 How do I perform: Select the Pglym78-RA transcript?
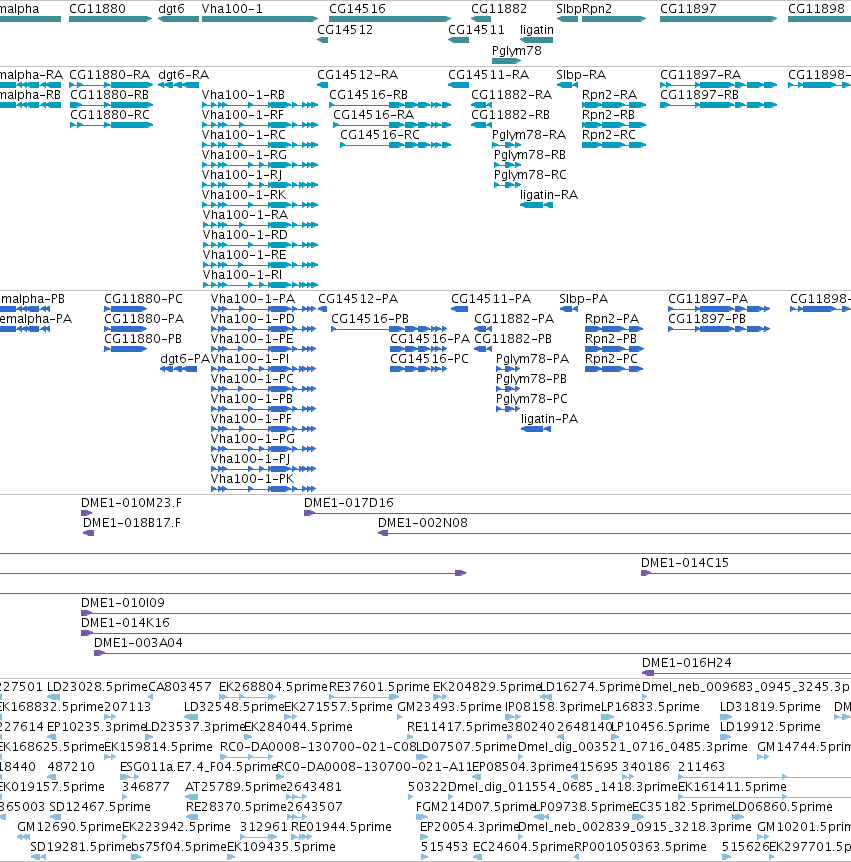[x=506, y=145]
